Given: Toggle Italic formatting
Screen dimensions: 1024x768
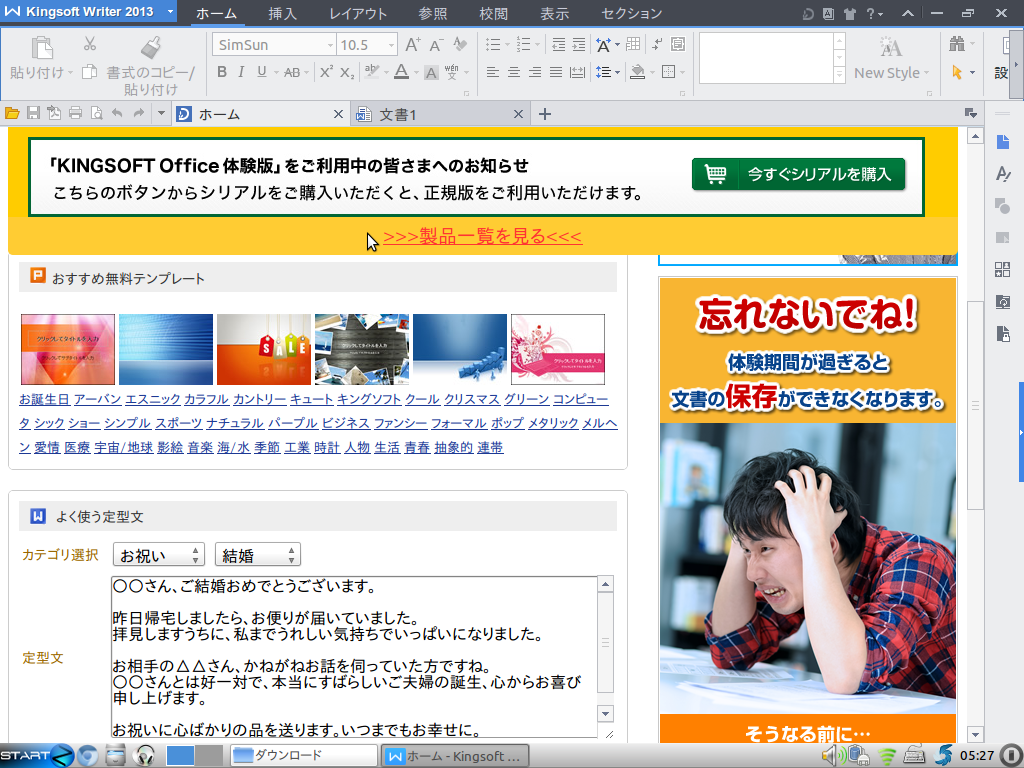Looking at the screenshot, I should point(241,72).
